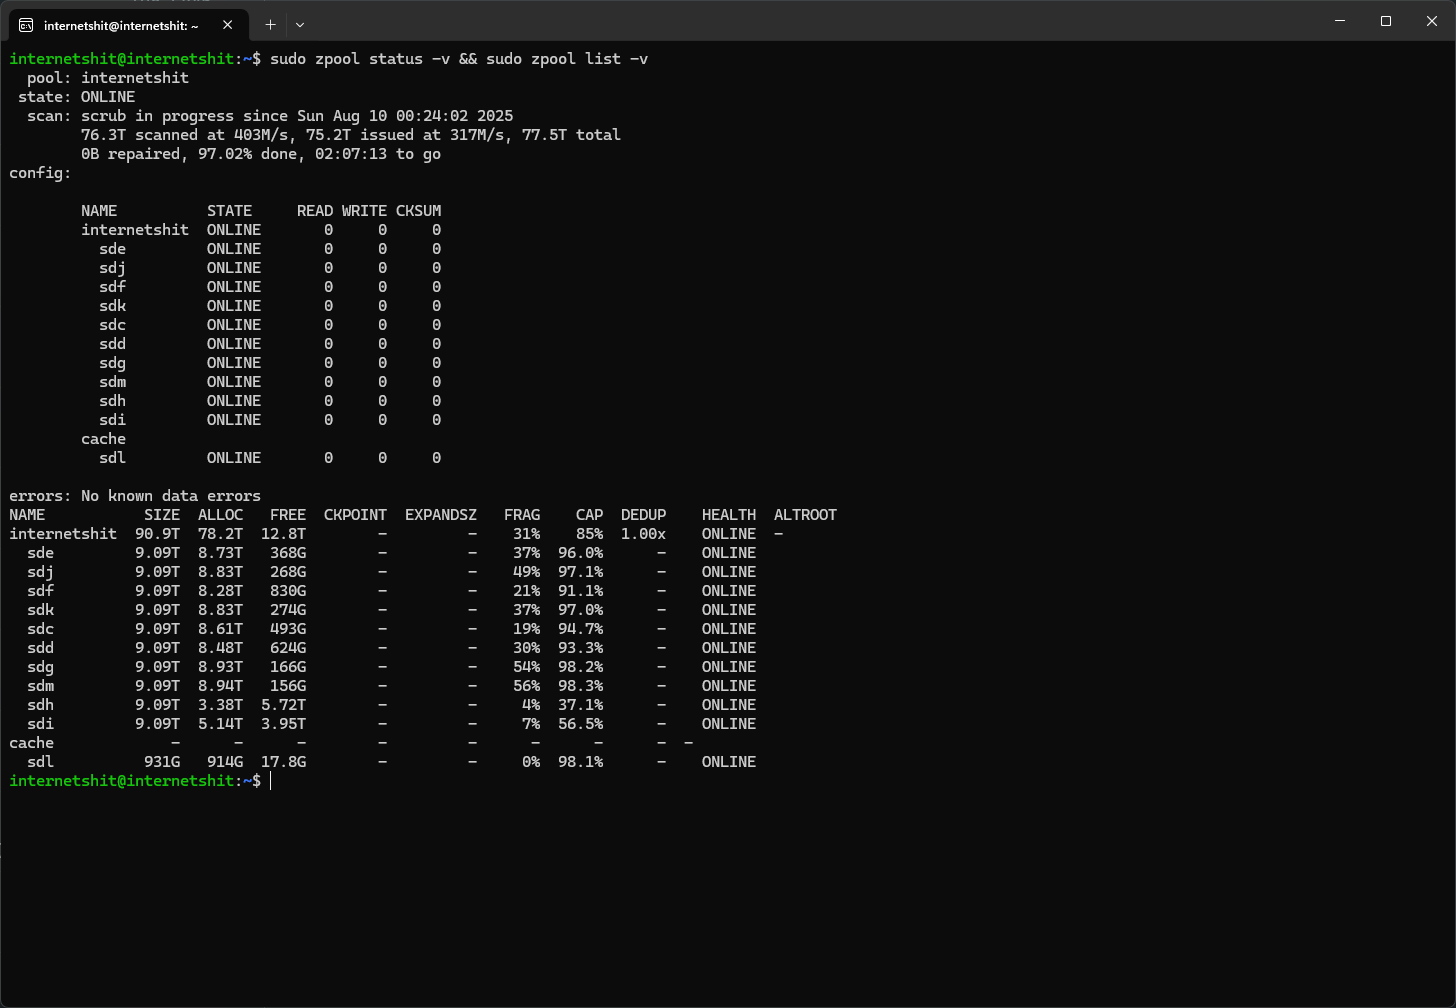
Task: Click sdk's free space "274G"
Action: point(288,610)
